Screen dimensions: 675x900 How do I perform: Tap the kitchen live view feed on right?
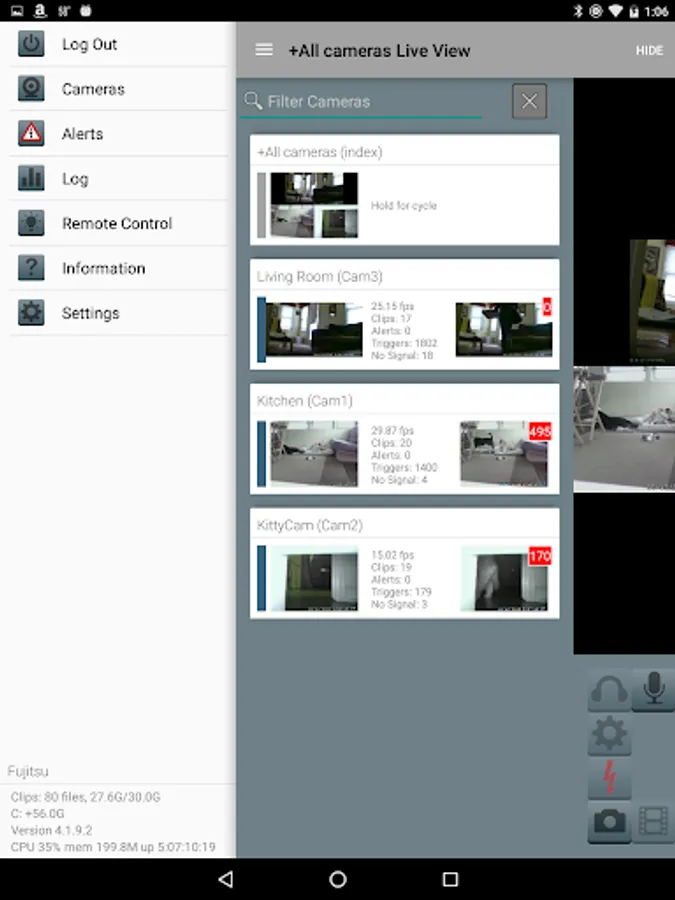tap(624, 429)
